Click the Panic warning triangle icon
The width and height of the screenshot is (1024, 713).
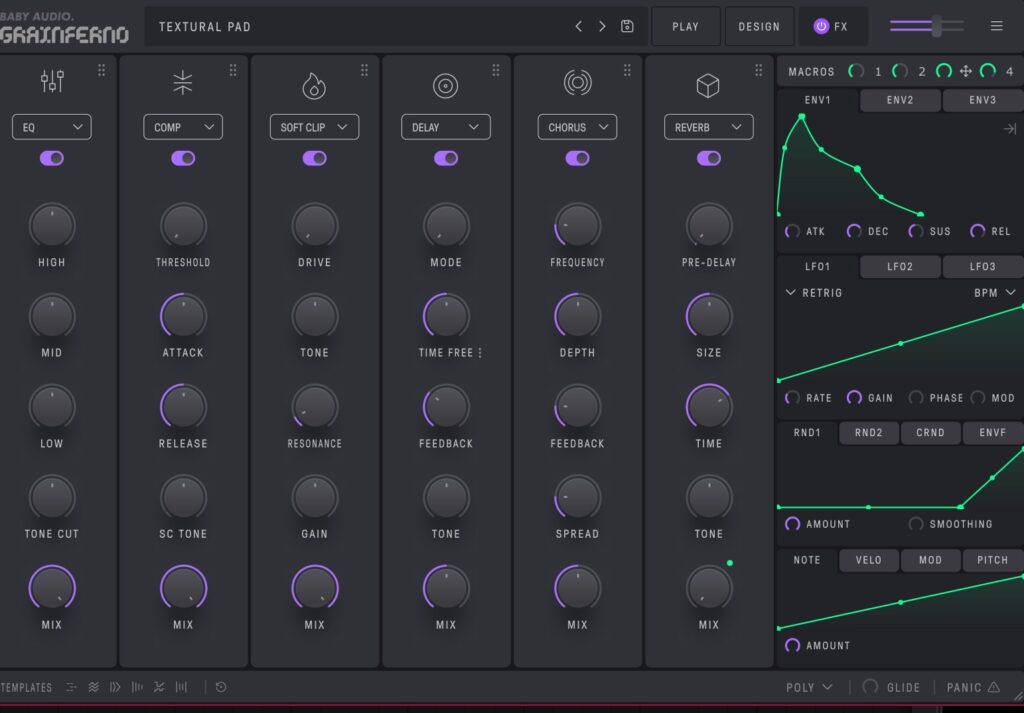[993, 687]
